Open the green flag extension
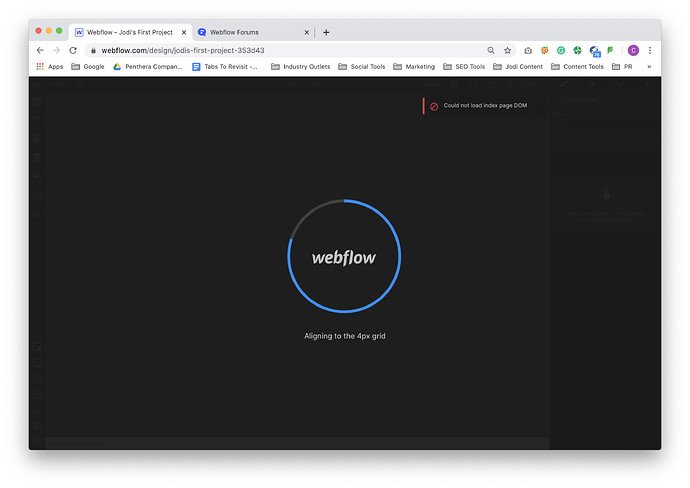Viewport: 690px width, 488px height. click(610, 51)
